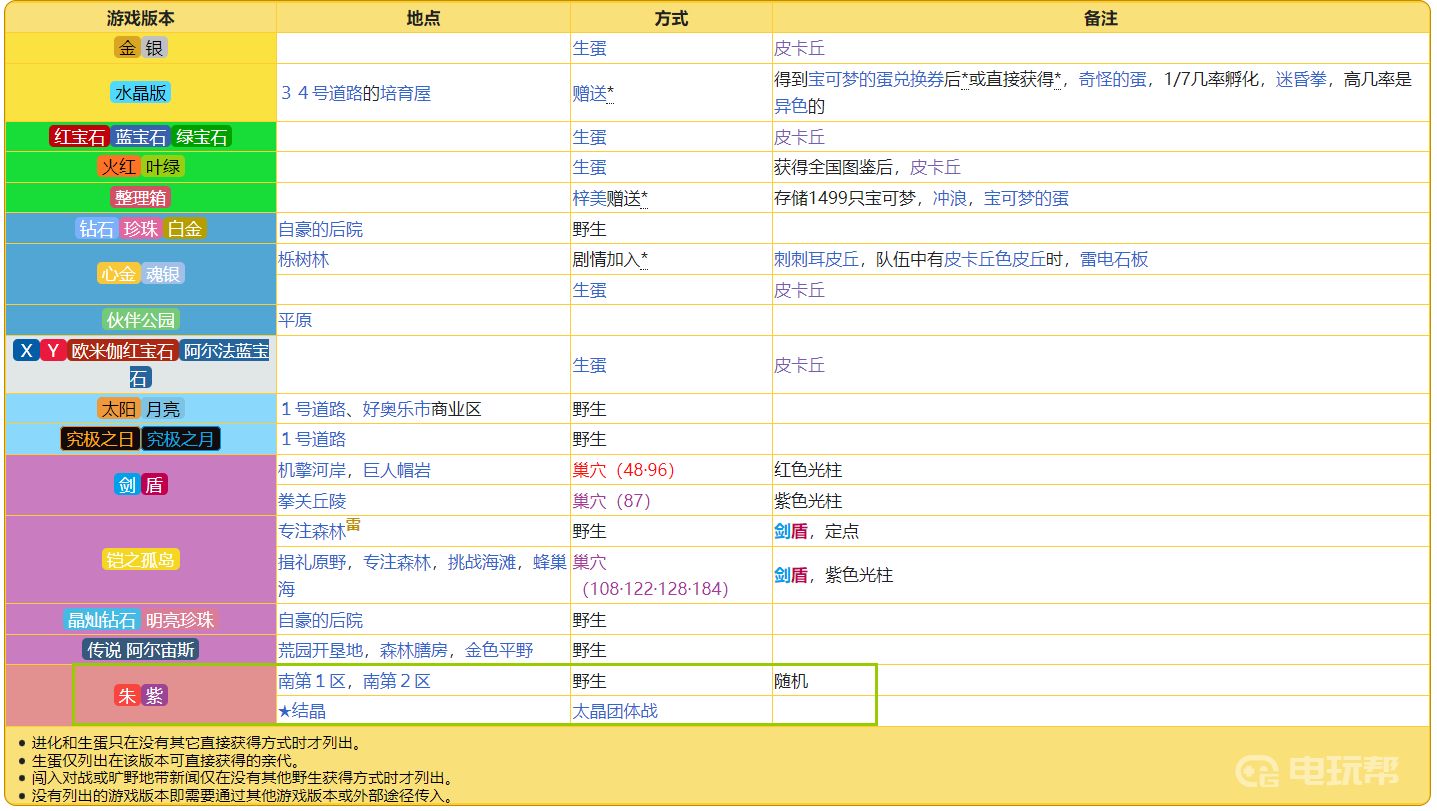Open the 欧米伽红宝石 version badge
This screenshot has width=1437, height=811.
click(124, 351)
